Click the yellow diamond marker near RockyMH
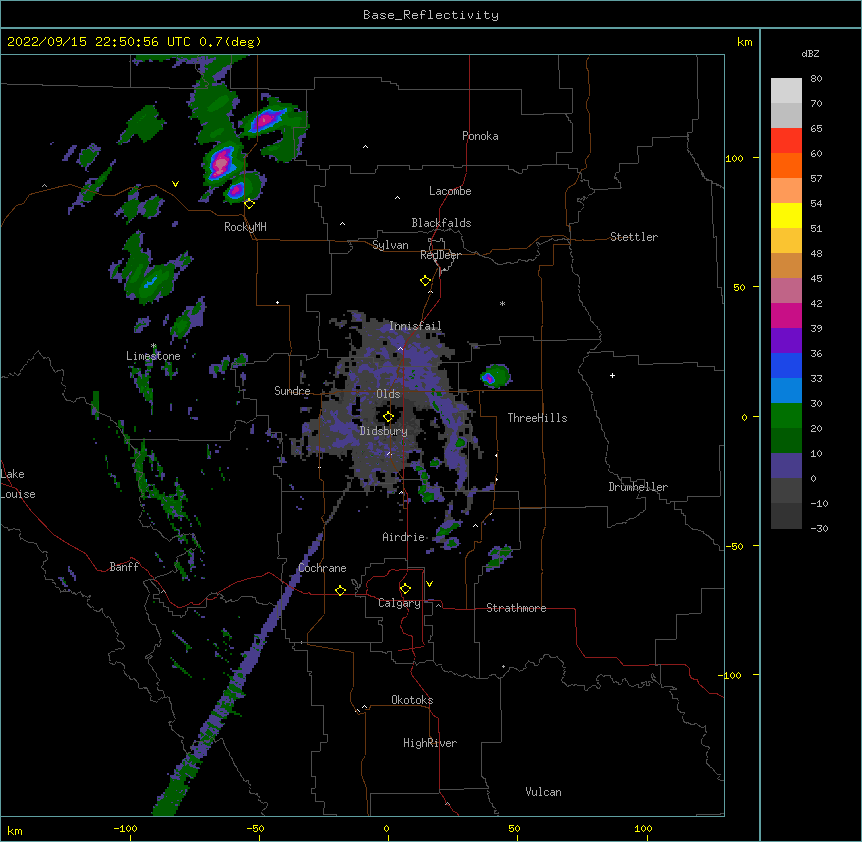 [249, 204]
